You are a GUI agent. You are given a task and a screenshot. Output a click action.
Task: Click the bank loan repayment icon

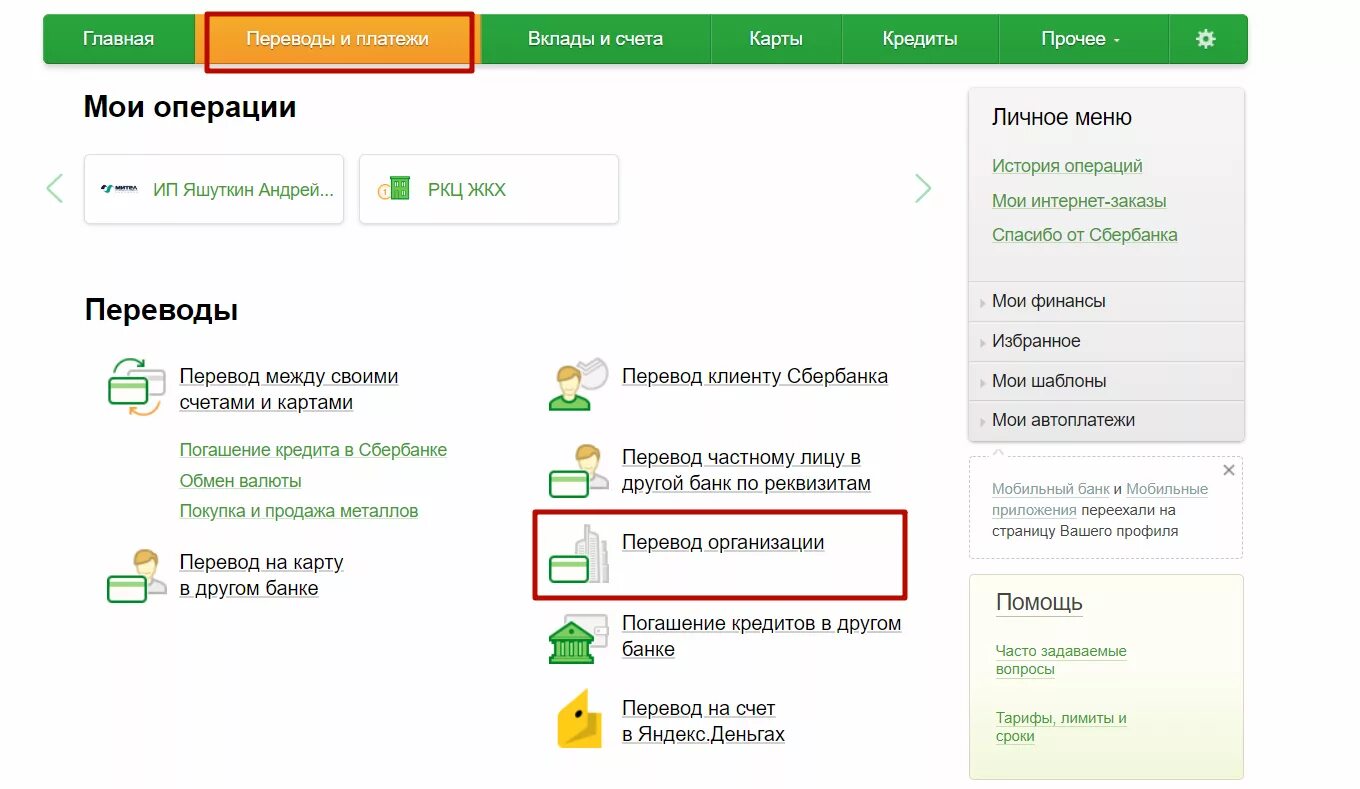[579, 637]
